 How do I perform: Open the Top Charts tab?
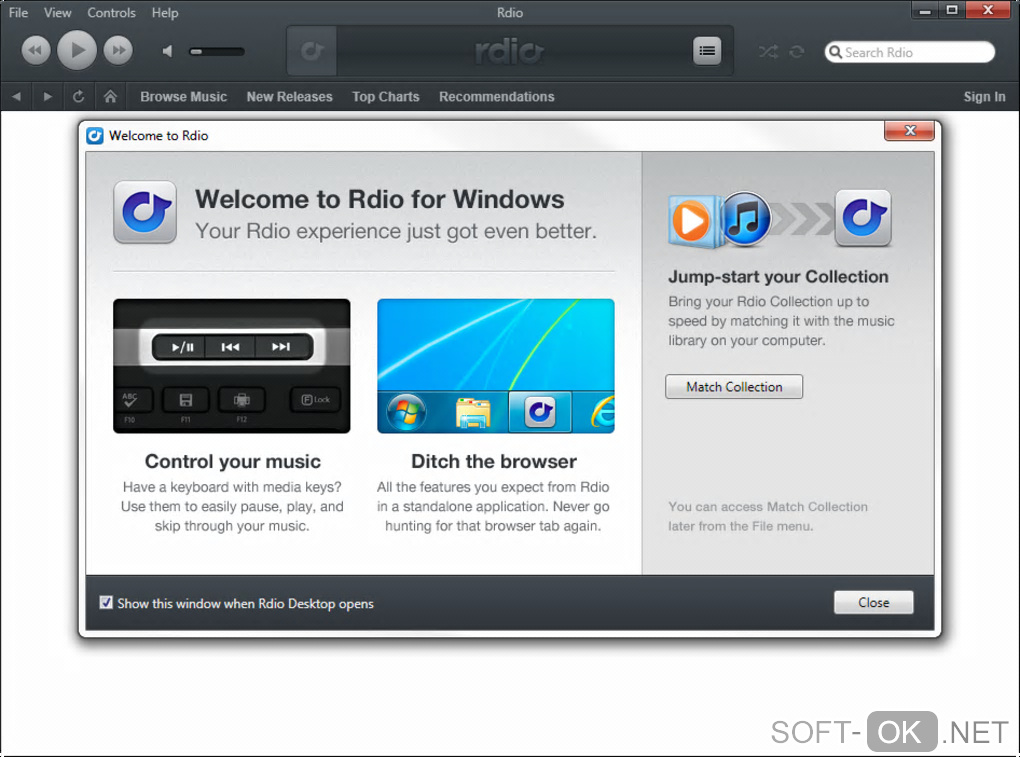tap(386, 97)
